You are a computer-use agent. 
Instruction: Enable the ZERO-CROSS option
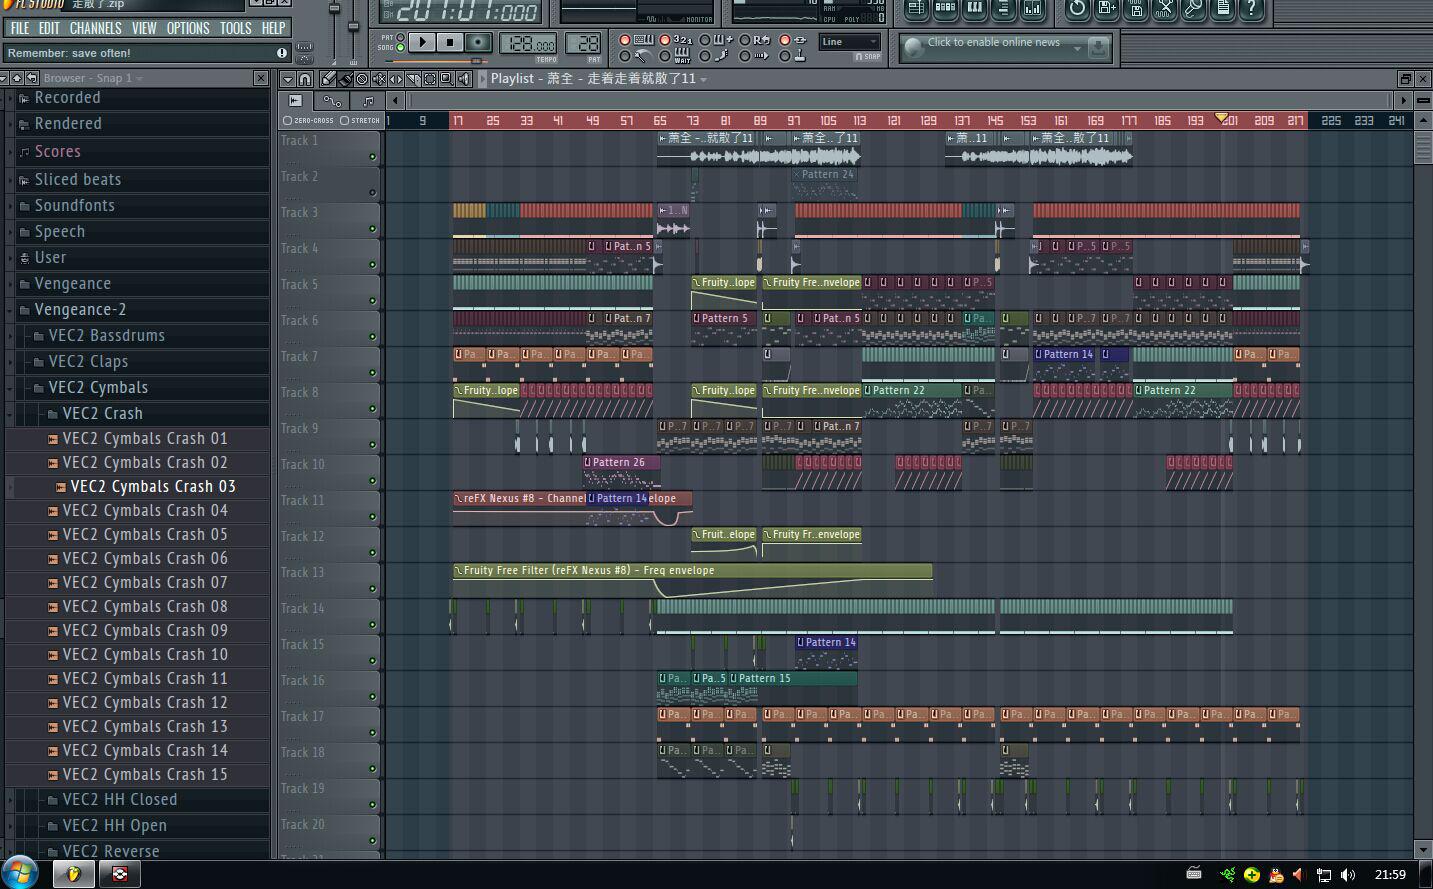287,121
